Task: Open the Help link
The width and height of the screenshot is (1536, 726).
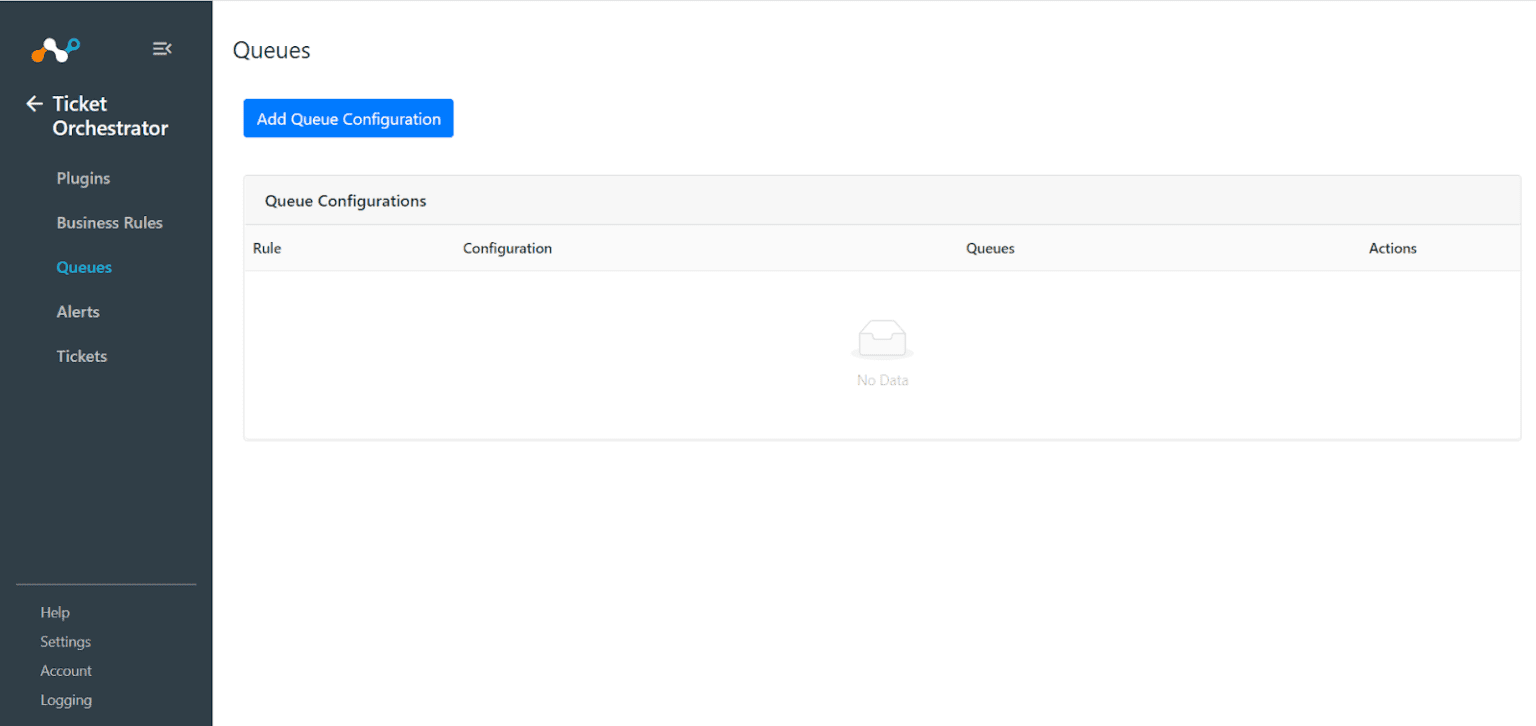Action: pos(55,612)
